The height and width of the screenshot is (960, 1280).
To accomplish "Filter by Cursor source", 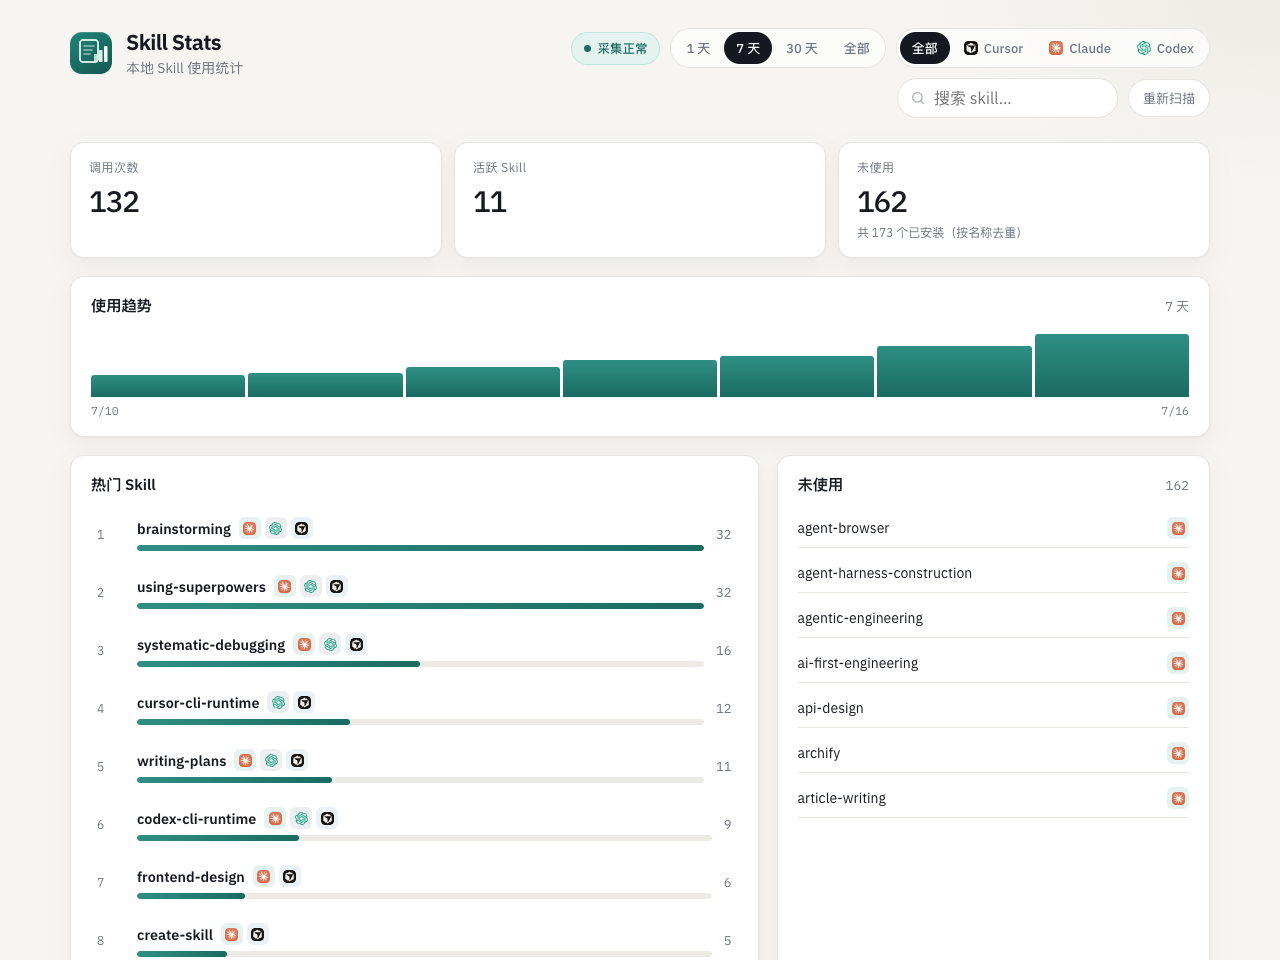I will [x=993, y=48].
